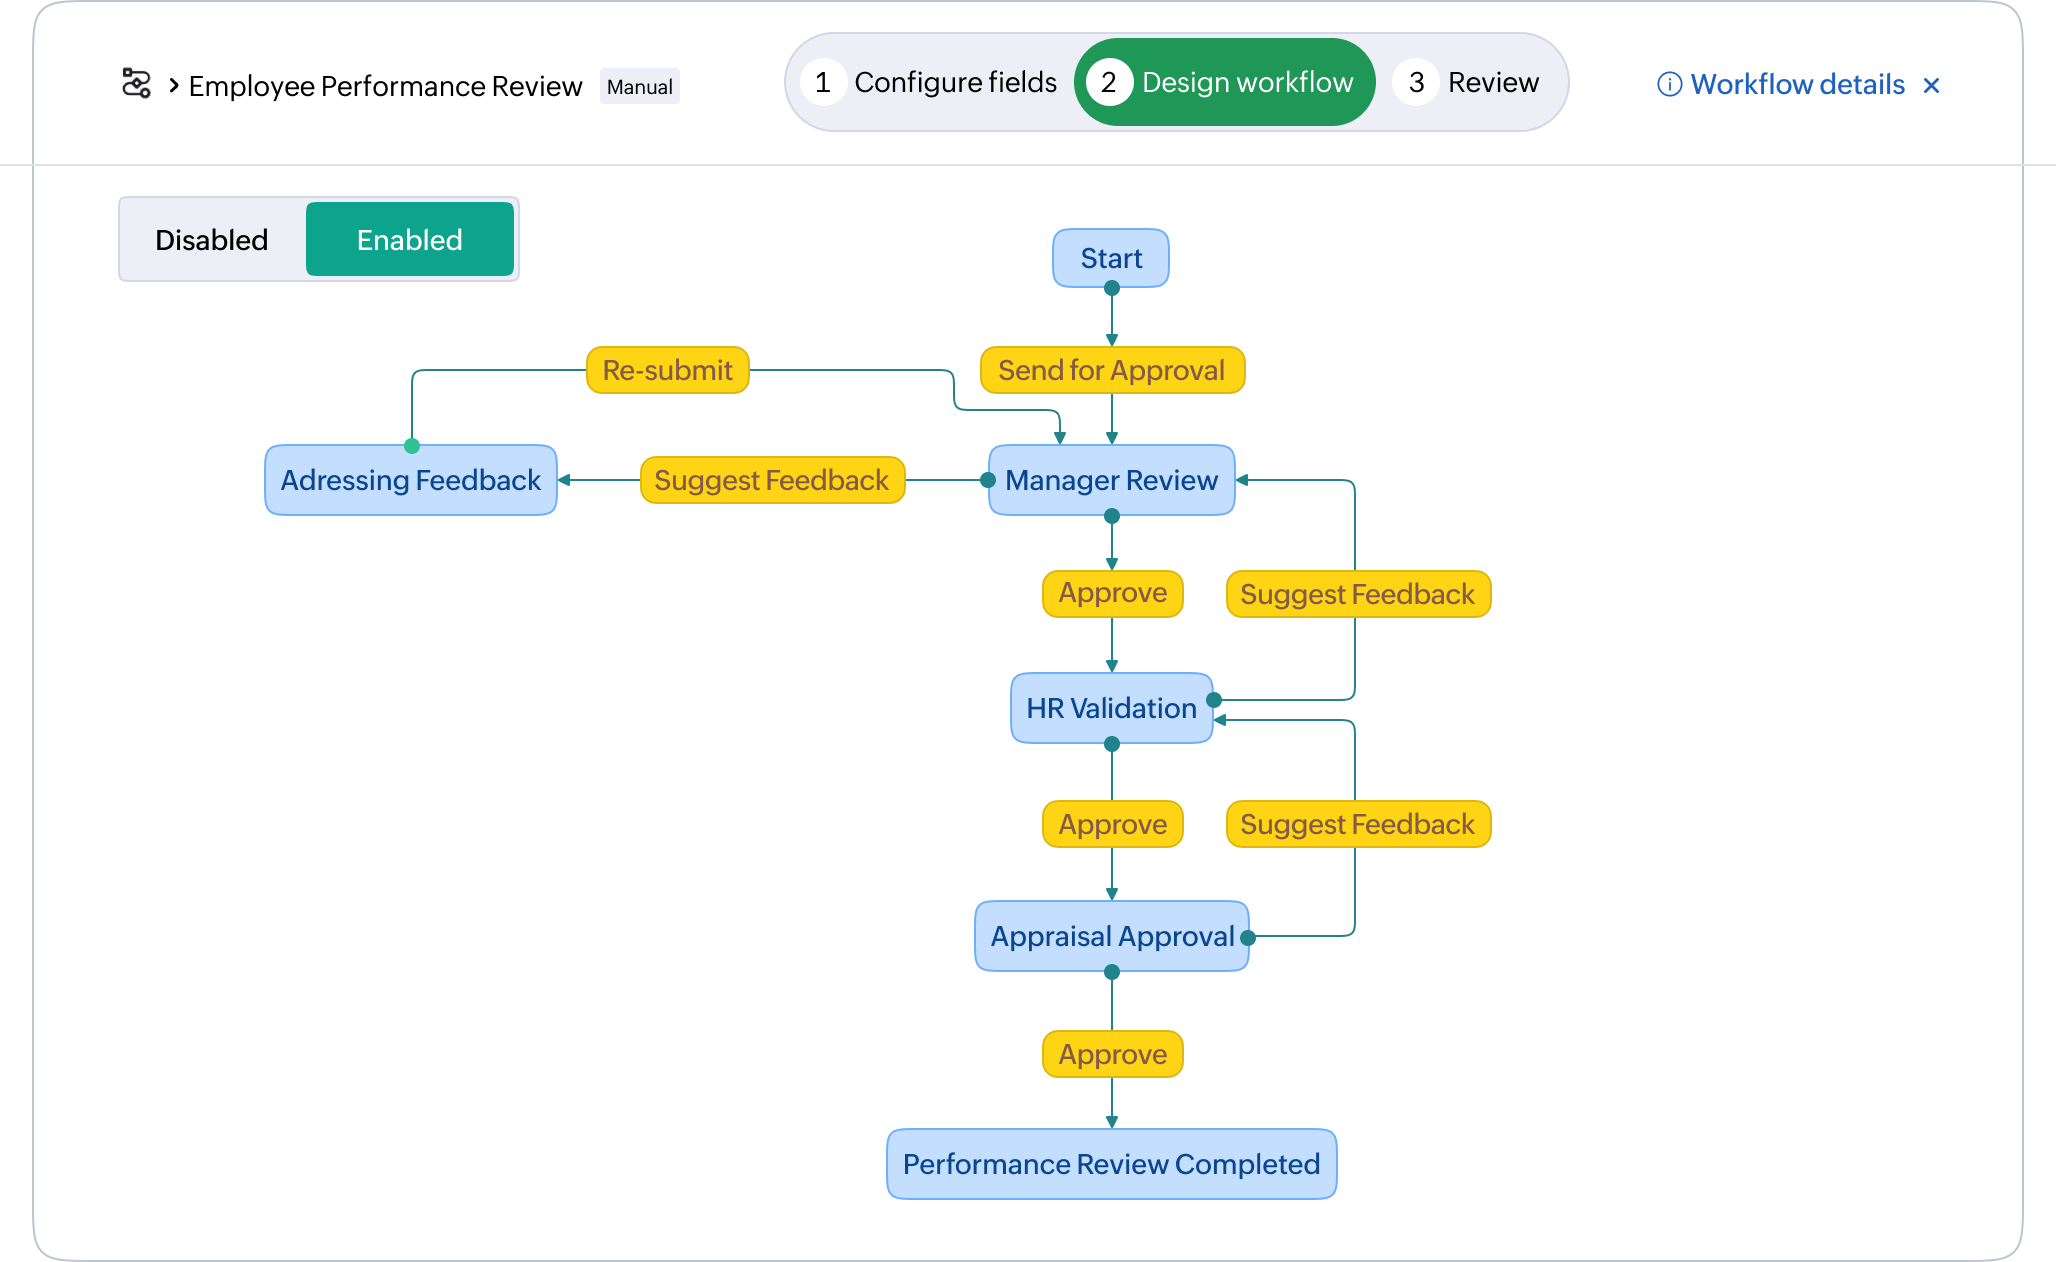Click the close X next to Workflow details

pos(1932,85)
